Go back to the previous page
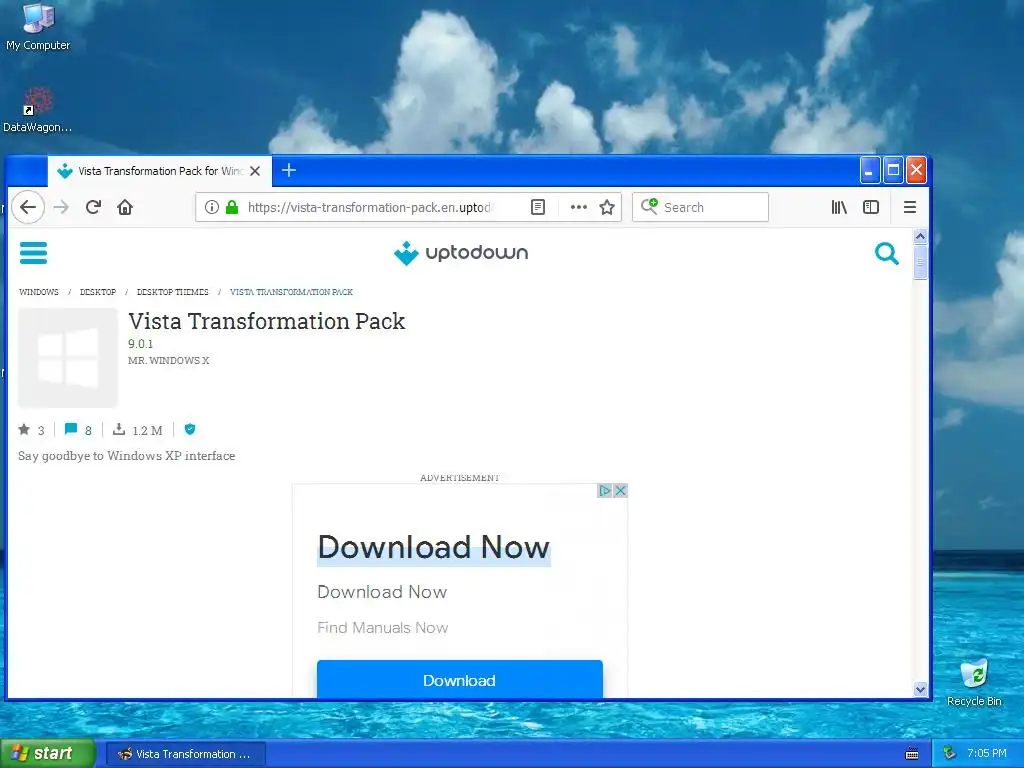1024x768 pixels. (27, 208)
